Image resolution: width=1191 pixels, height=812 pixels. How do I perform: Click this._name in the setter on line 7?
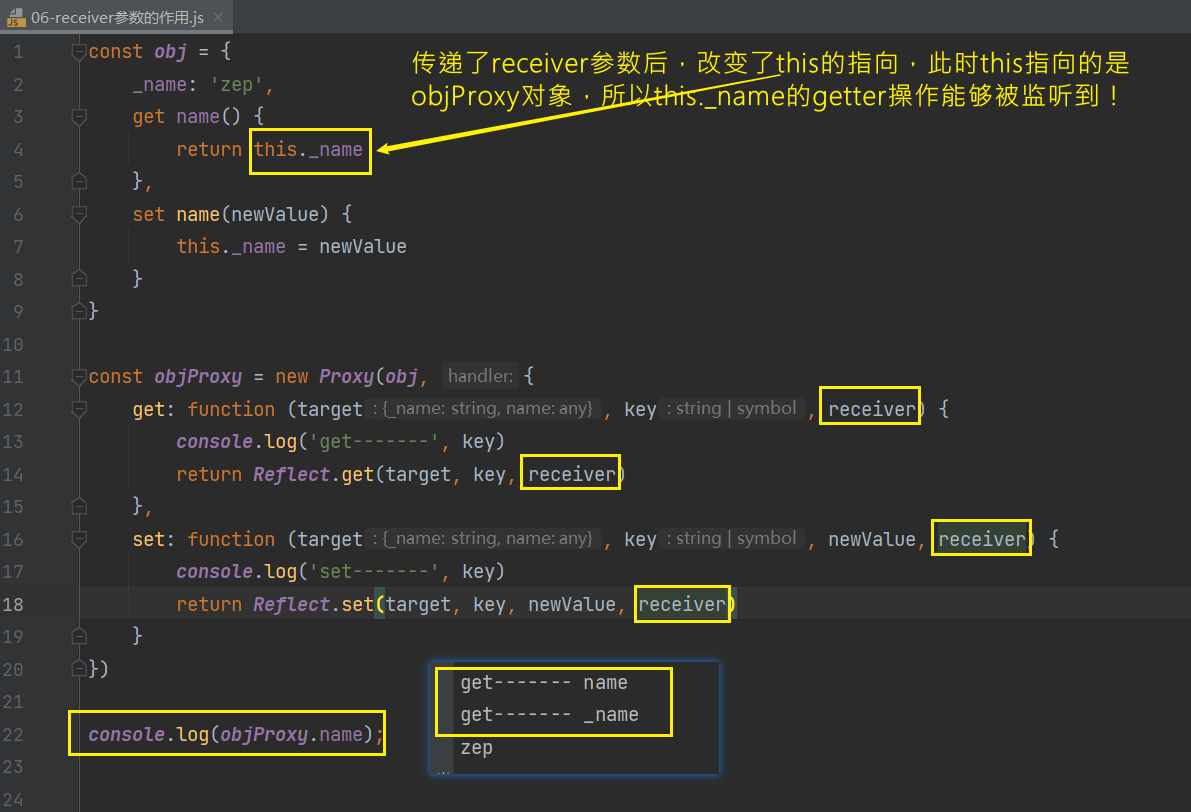pyautogui.click(x=231, y=247)
